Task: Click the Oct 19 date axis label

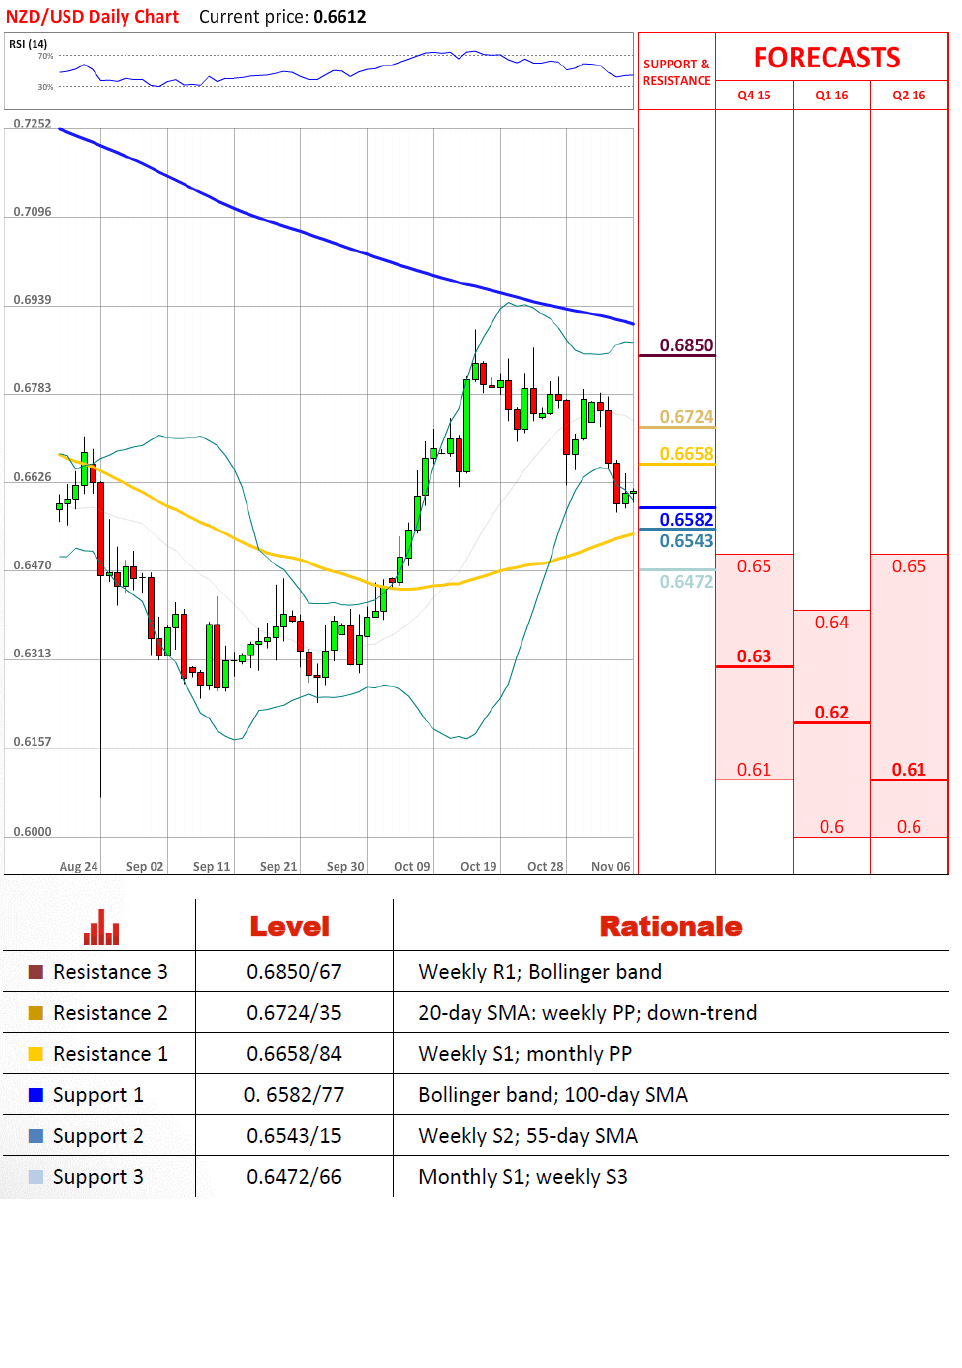Action: point(478,867)
